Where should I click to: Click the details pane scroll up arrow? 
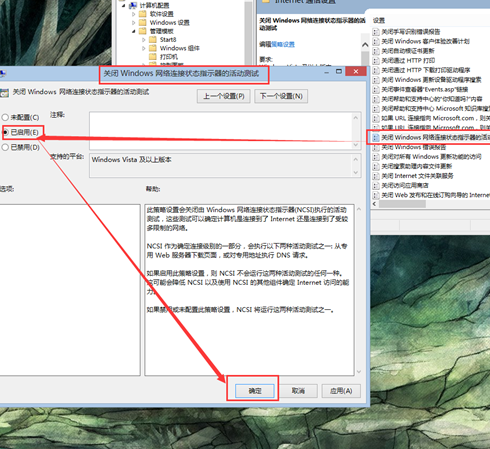click(x=365, y=45)
